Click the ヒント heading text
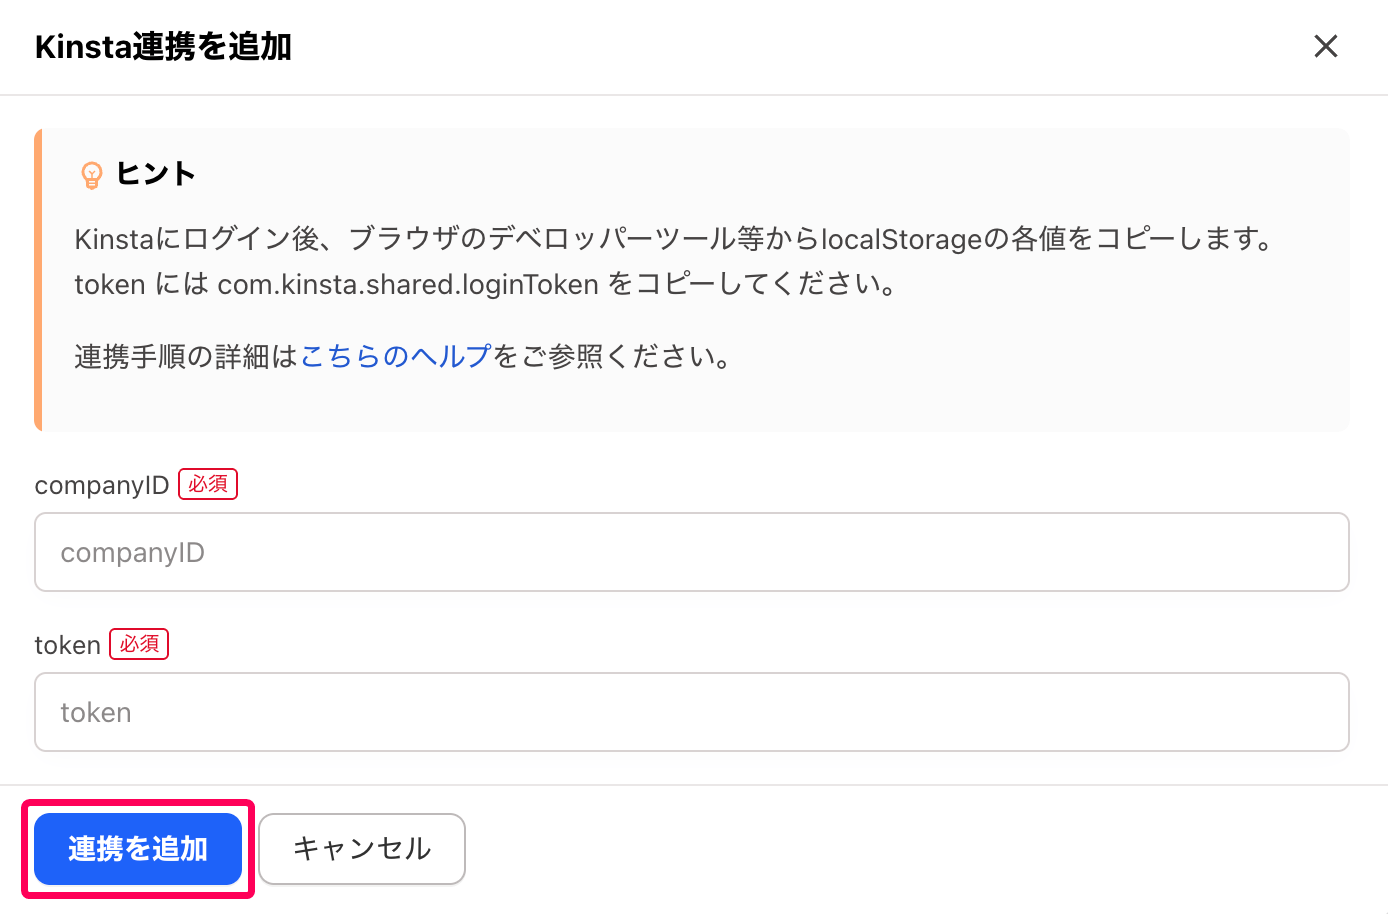The height and width of the screenshot is (914, 1388). tap(155, 174)
